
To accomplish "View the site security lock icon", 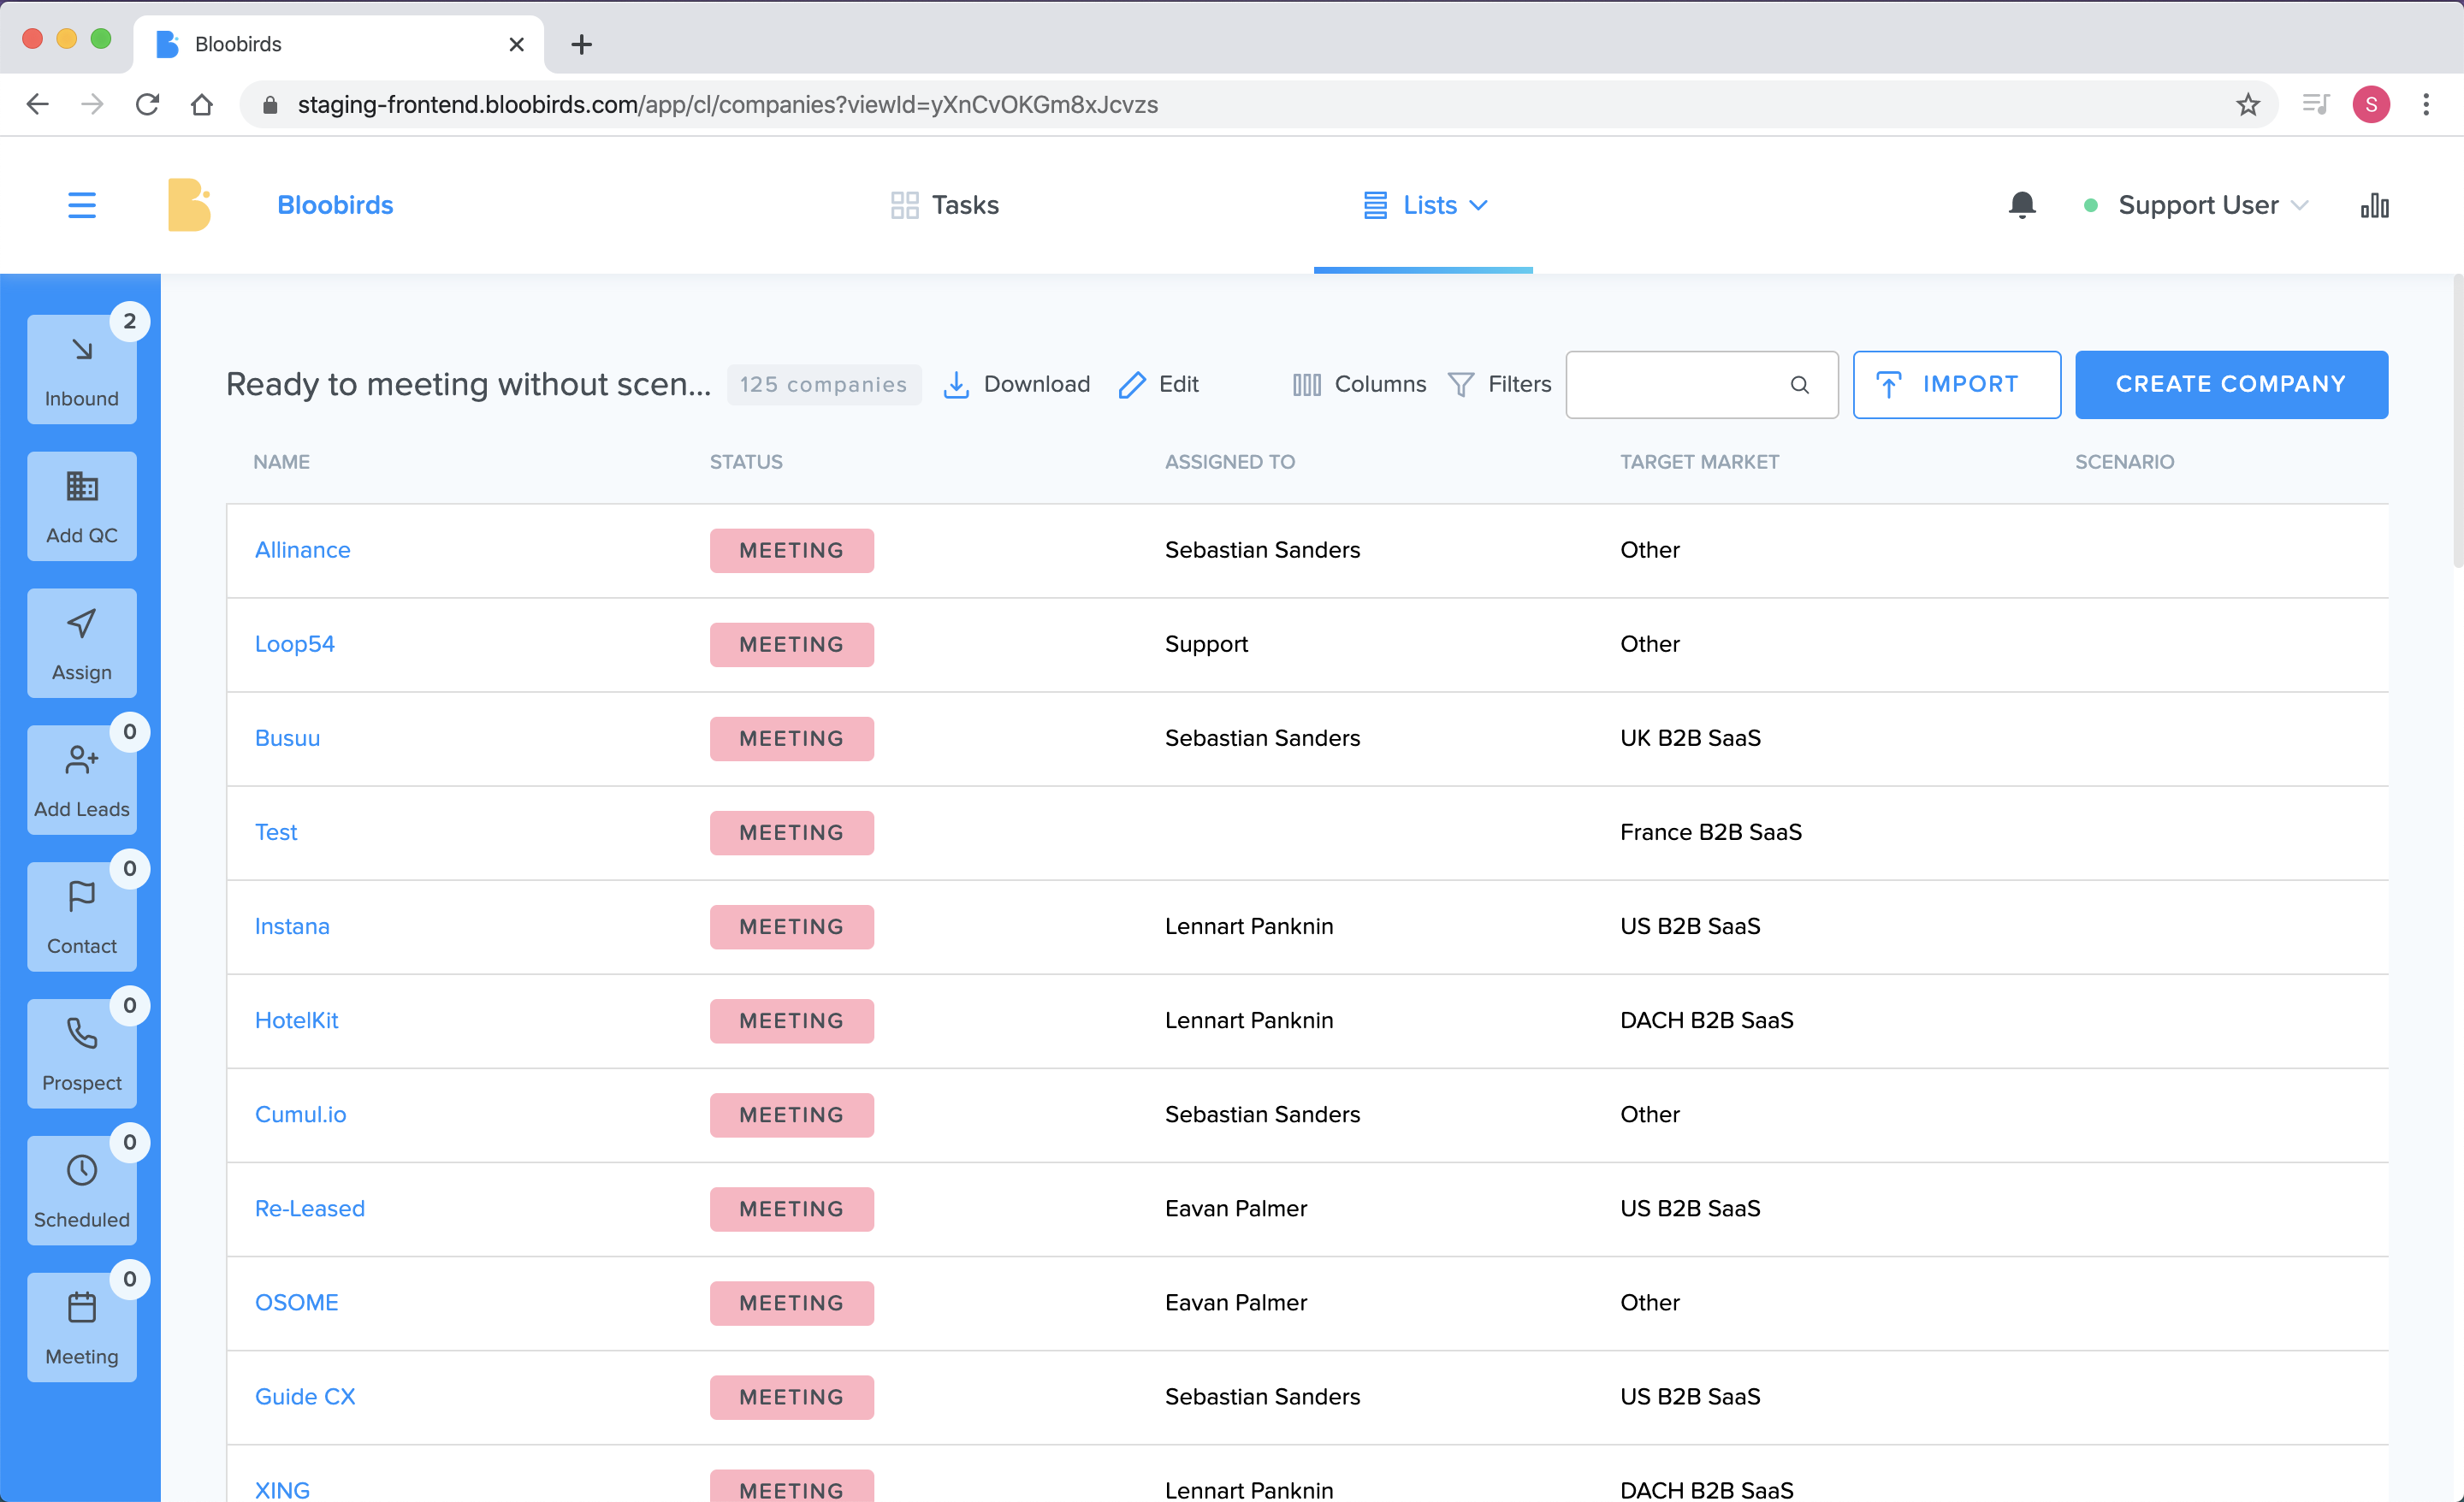I will pyautogui.click(x=269, y=104).
